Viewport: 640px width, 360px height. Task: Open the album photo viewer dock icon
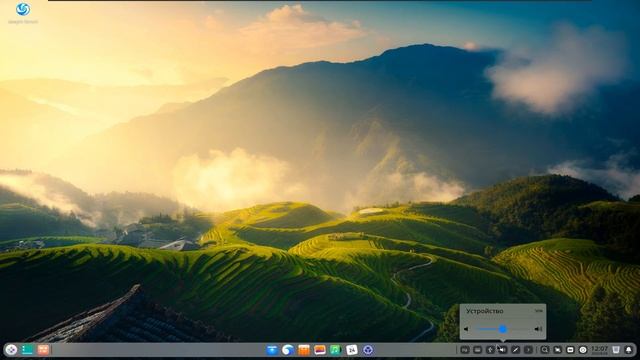(x=320, y=350)
